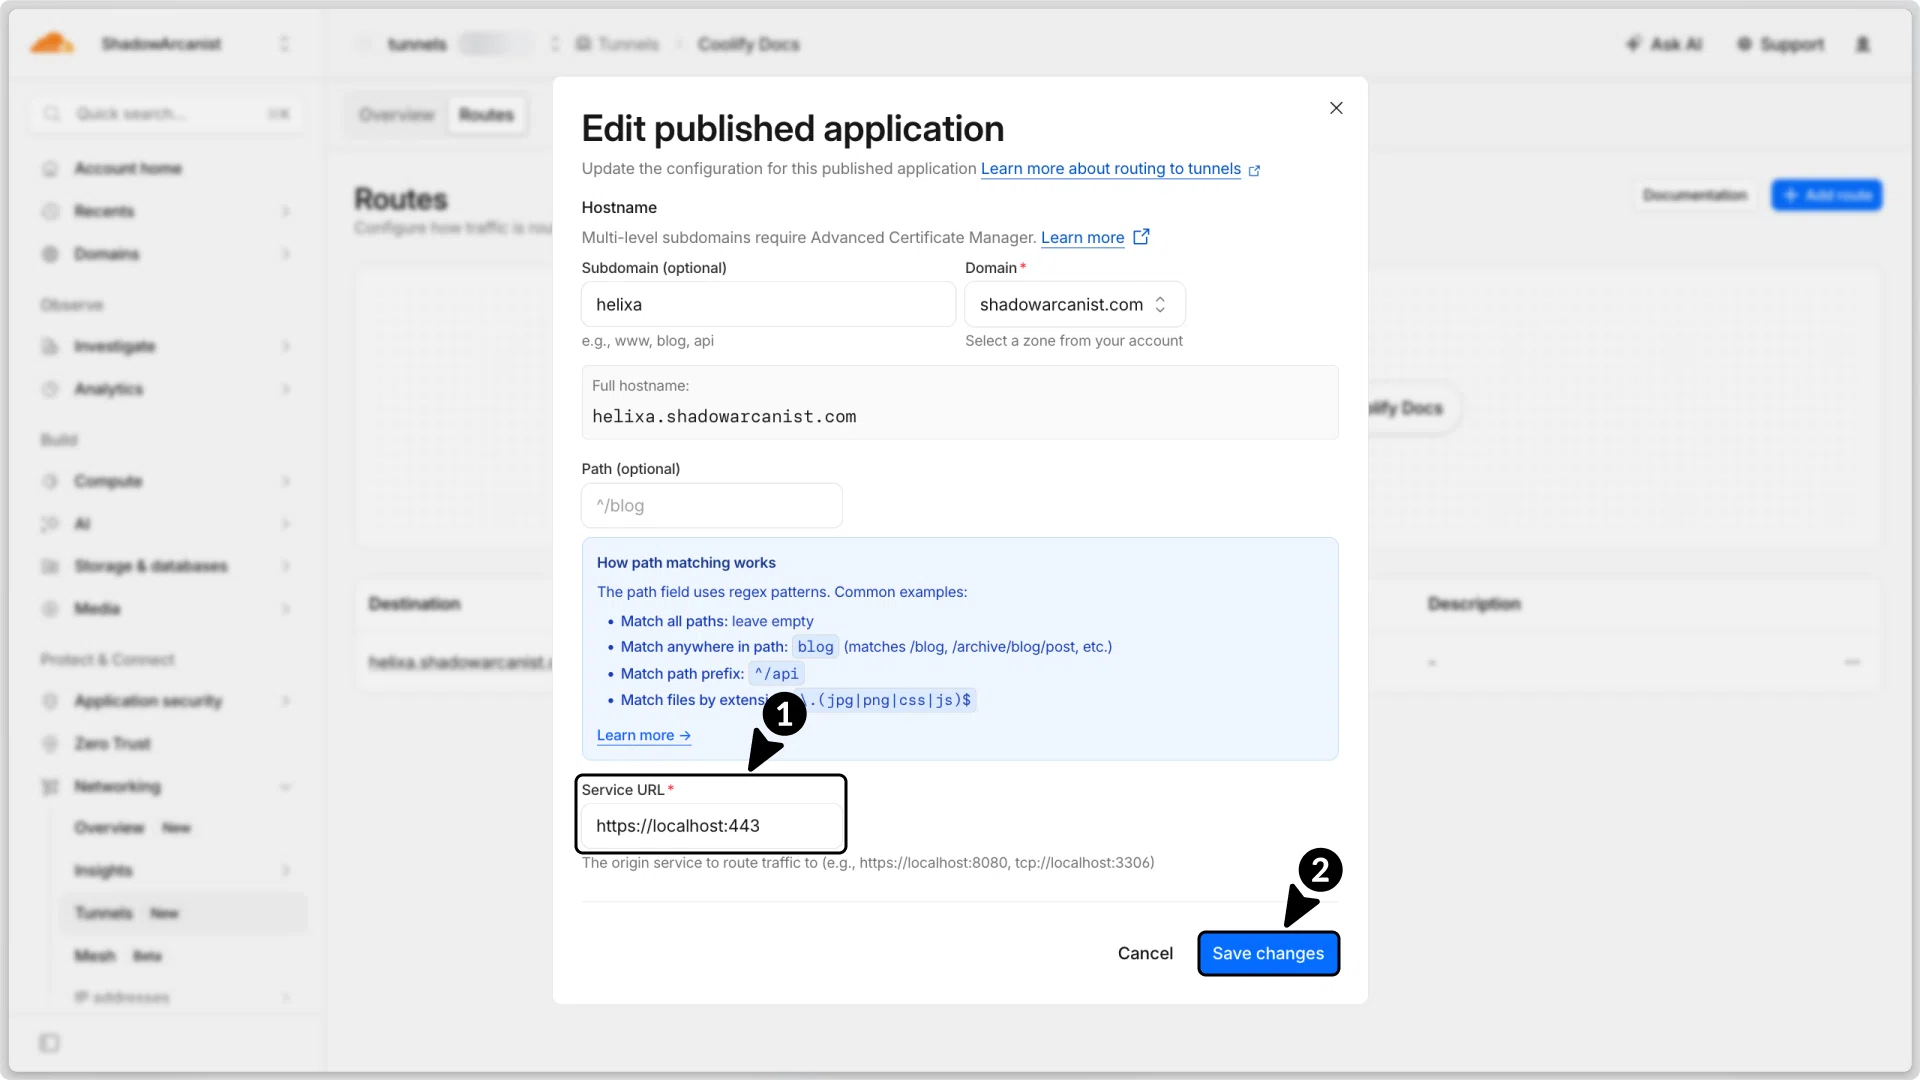The image size is (1920, 1080).
Task: Expand the Compute sidebar section
Action: tap(286, 481)
